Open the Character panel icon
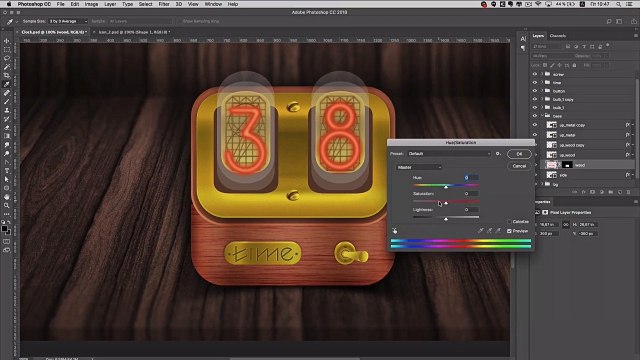Viewport: 640px width, 360px height. tap(523, 39)
